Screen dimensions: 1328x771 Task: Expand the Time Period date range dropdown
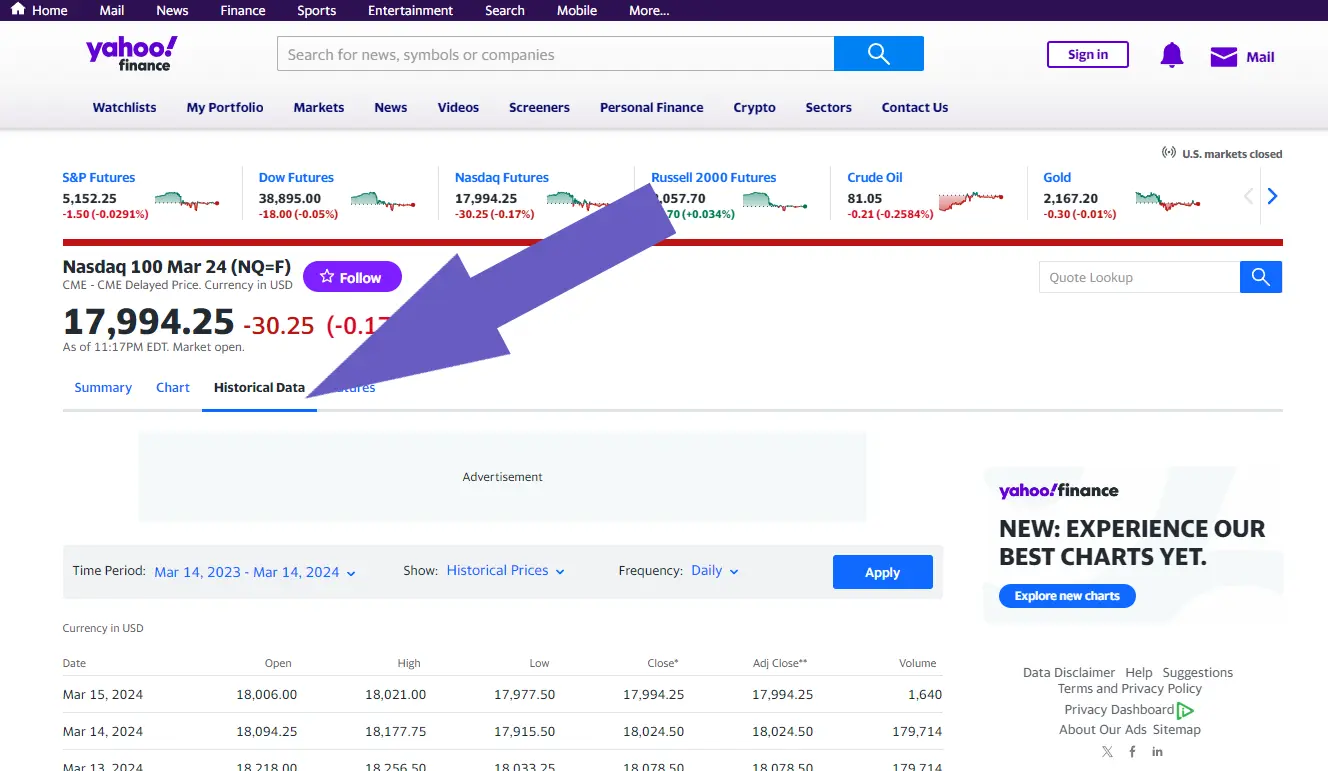coord(255,572)
